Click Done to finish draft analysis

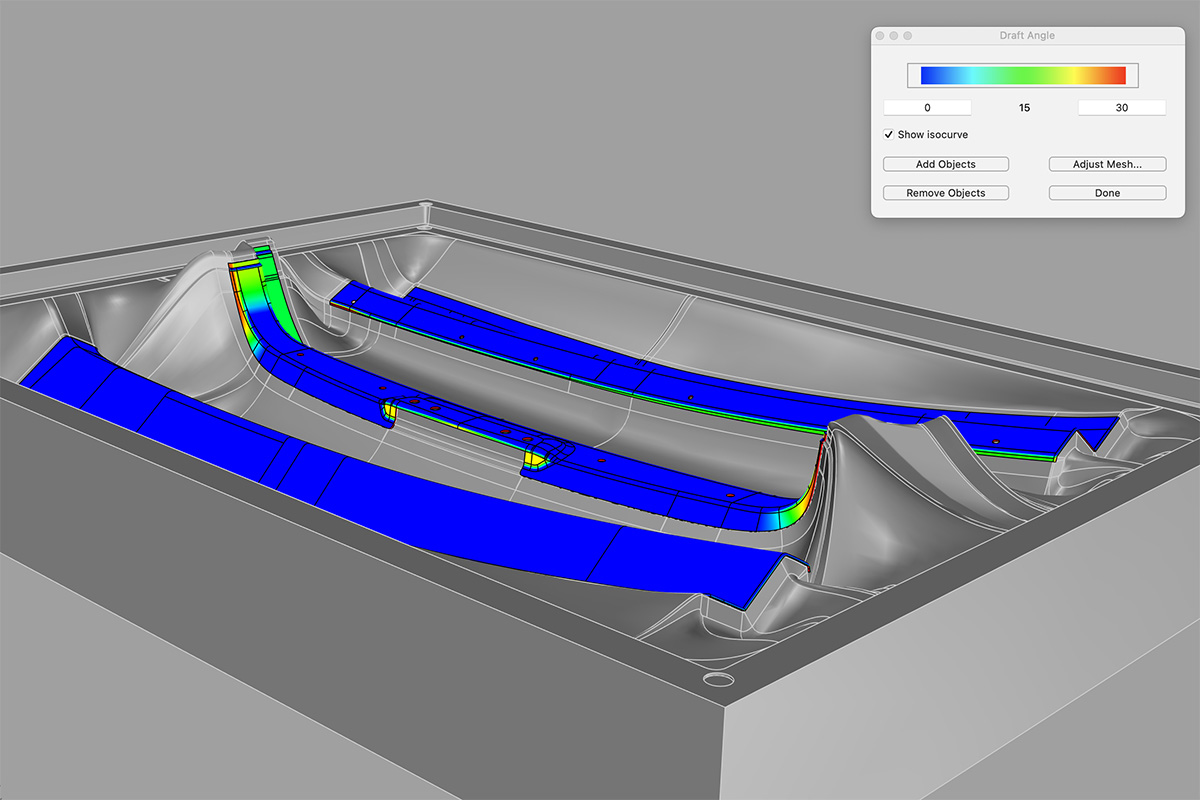1107,193
